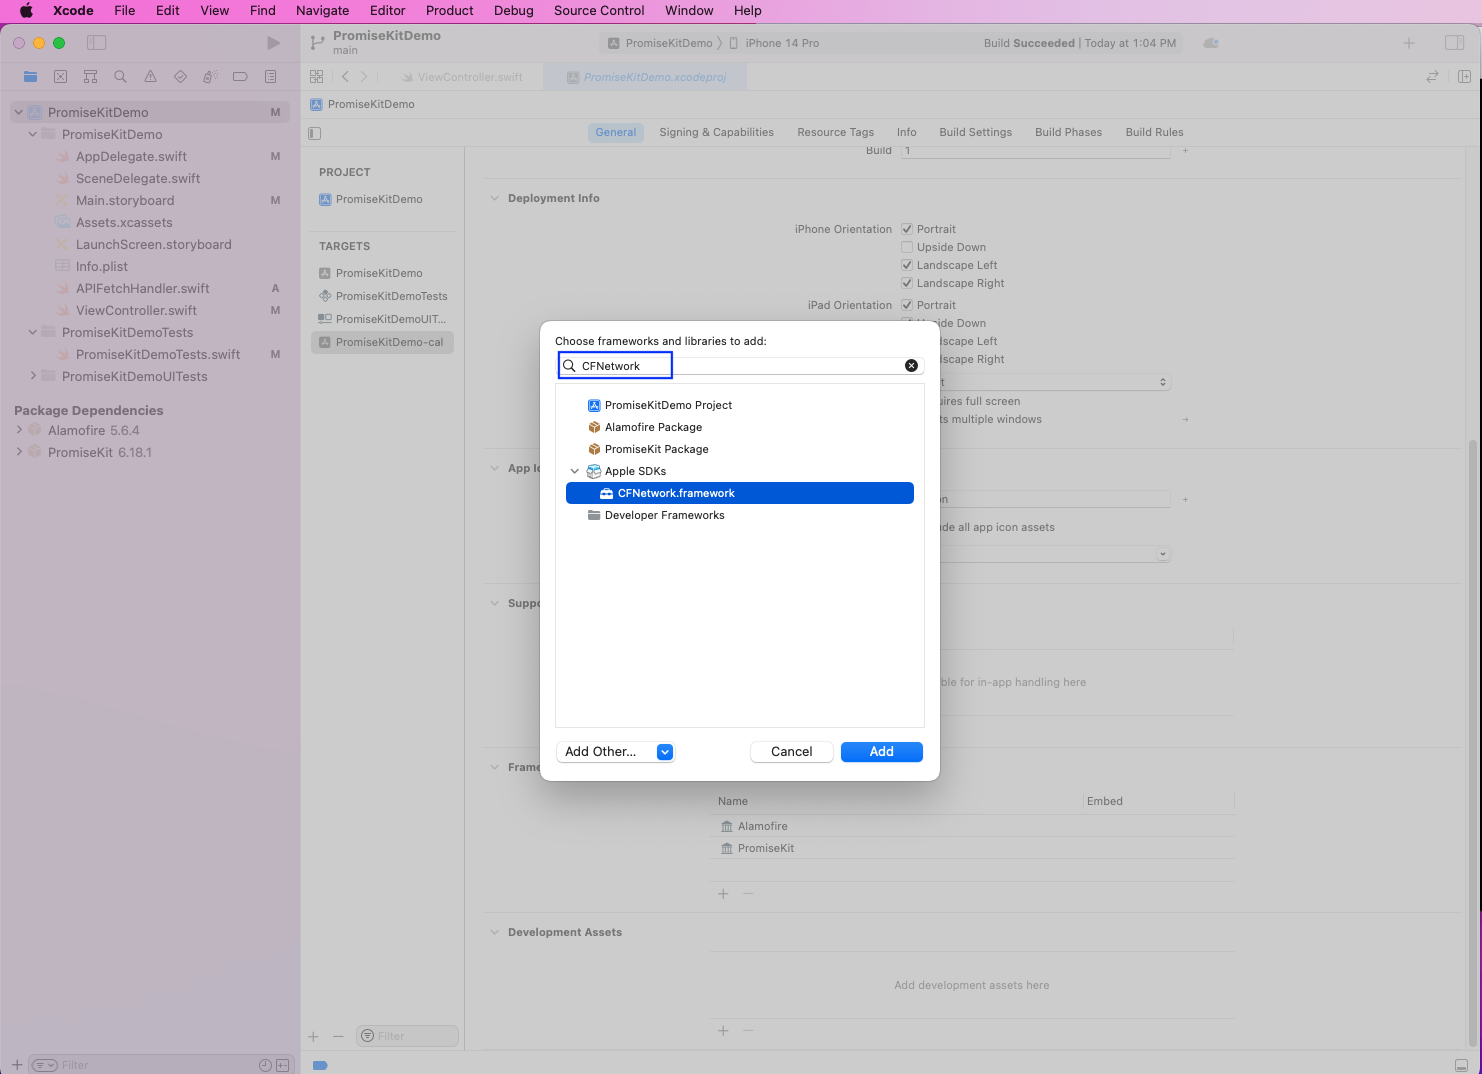Switch to Build Settings tab

click(975, 132)
